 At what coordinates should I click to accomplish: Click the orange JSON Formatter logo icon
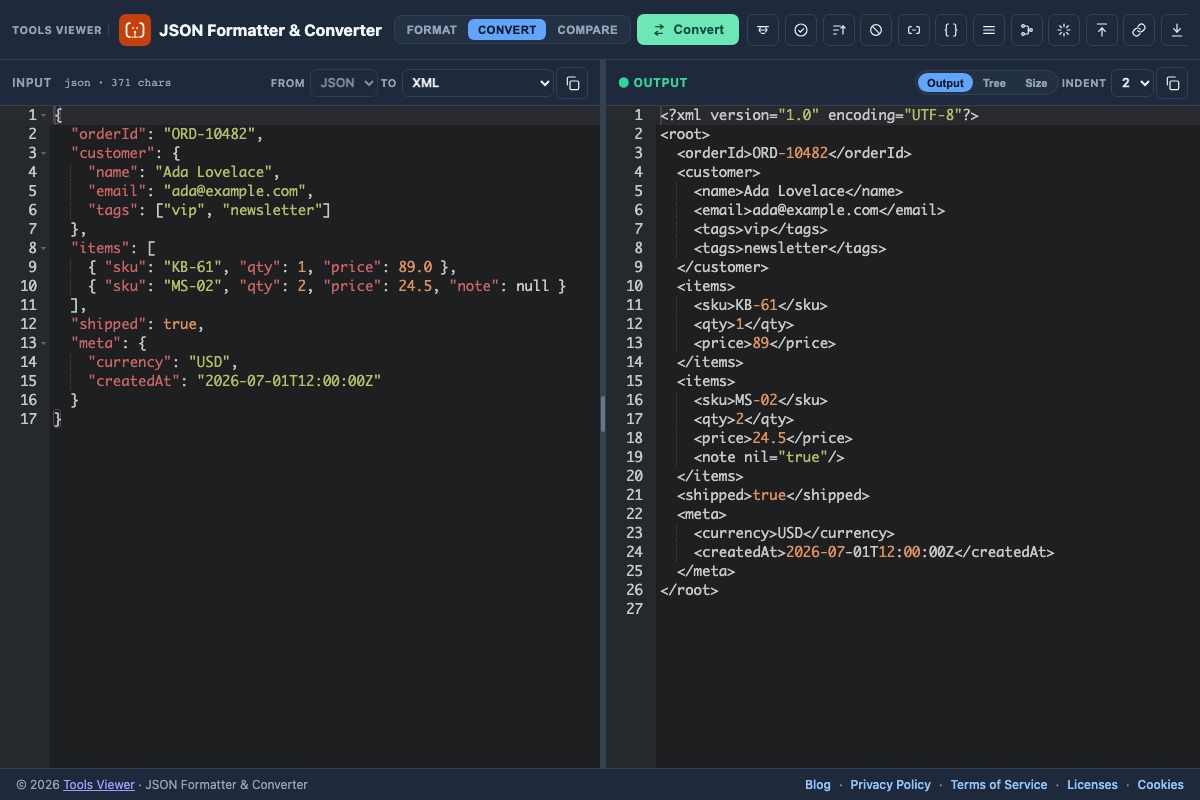tap(135, 30)
